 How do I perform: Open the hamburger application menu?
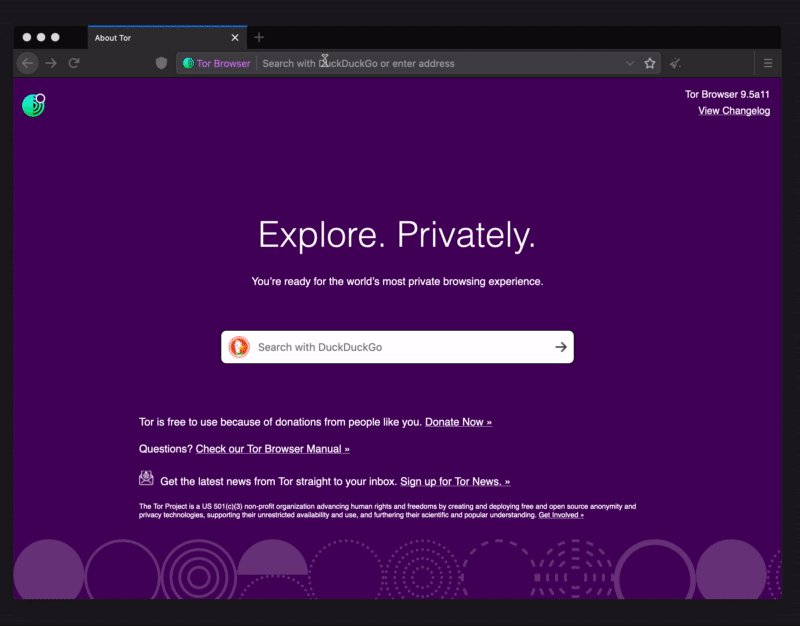[768, 63]
